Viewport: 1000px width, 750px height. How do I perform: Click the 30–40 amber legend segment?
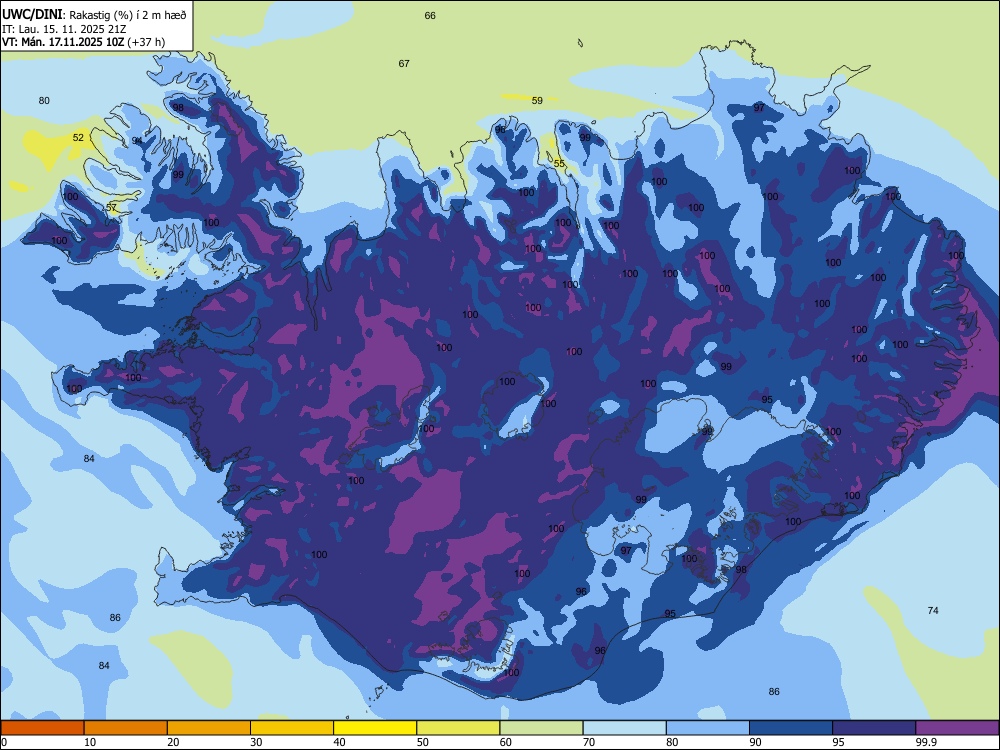click(x=292, y=728)
